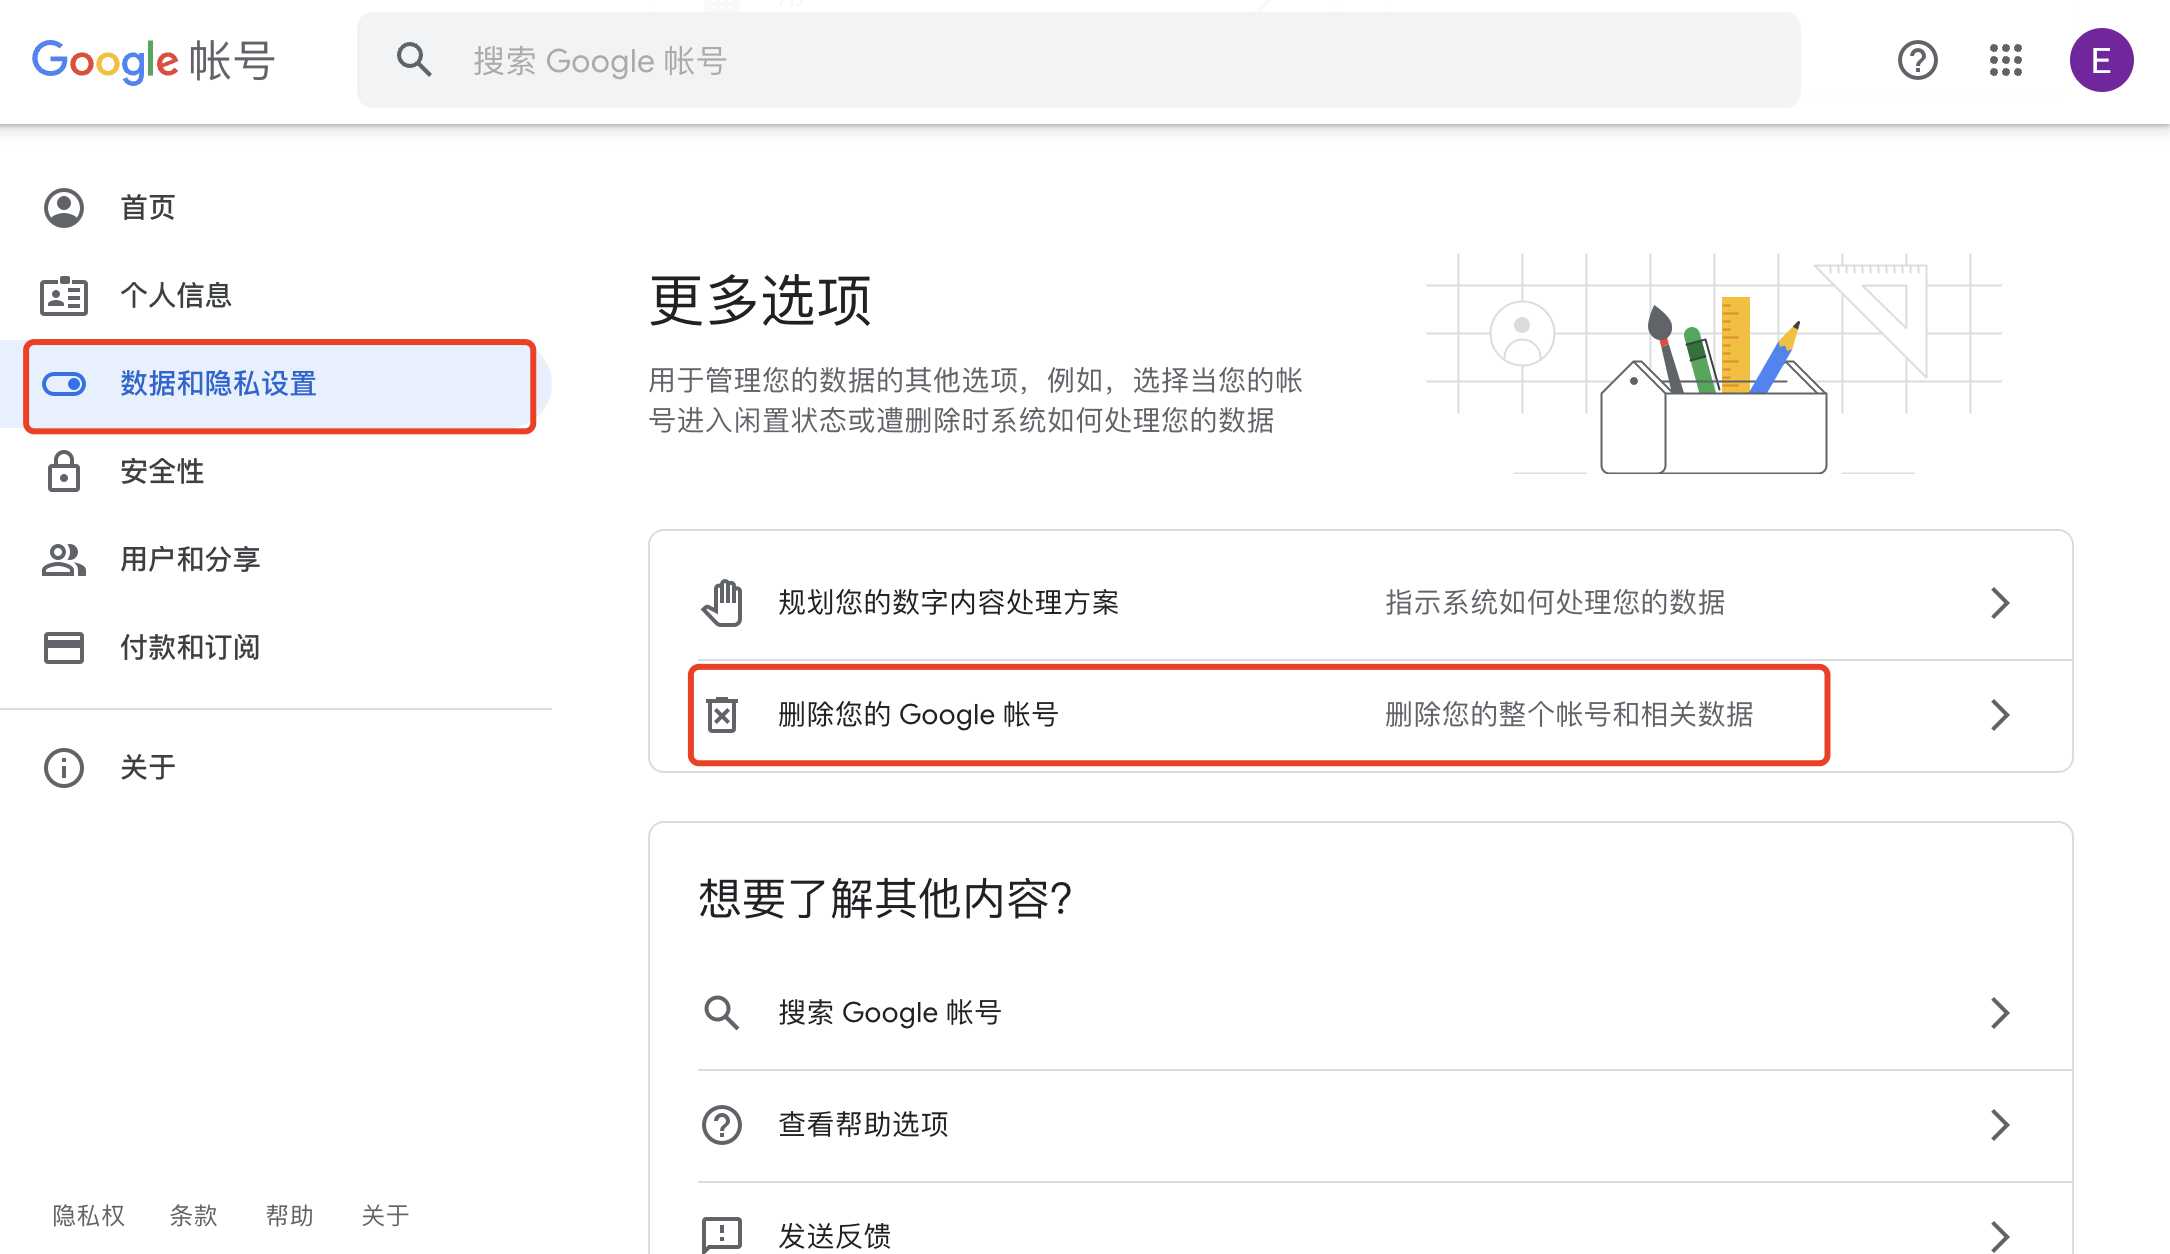Screen dimensions: 2170x1254
Task: Select 数据和隐私设置 in the sidebar
Action: [x=217, y=384]
